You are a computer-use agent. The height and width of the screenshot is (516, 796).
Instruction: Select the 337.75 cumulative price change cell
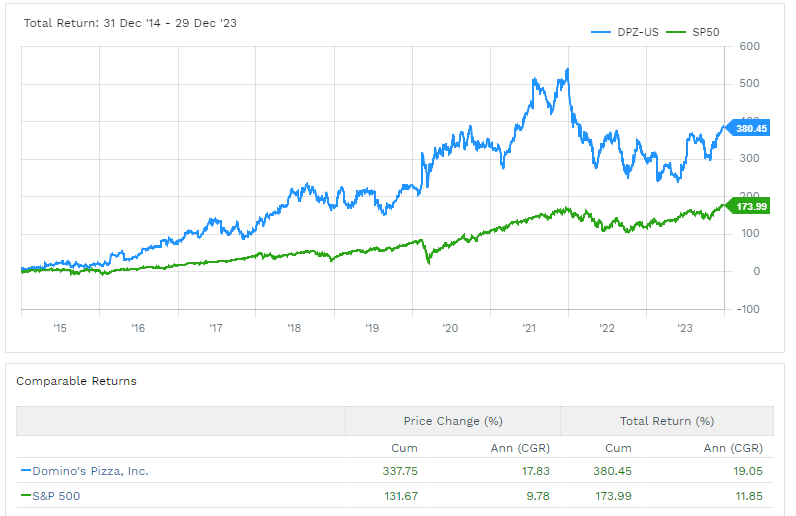[x=399, y=471]
